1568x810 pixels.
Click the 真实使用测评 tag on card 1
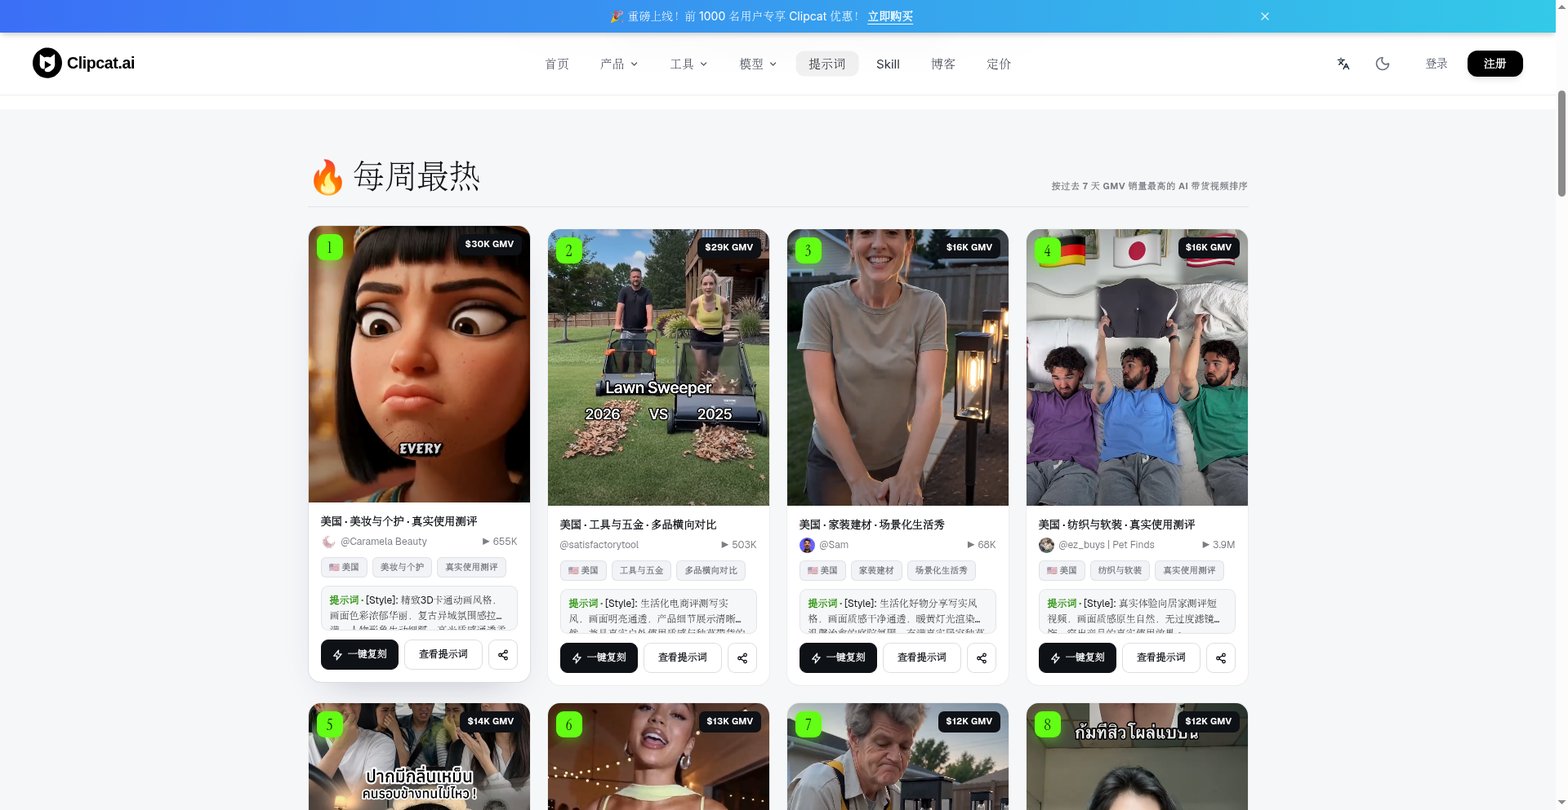click(471, 567)
